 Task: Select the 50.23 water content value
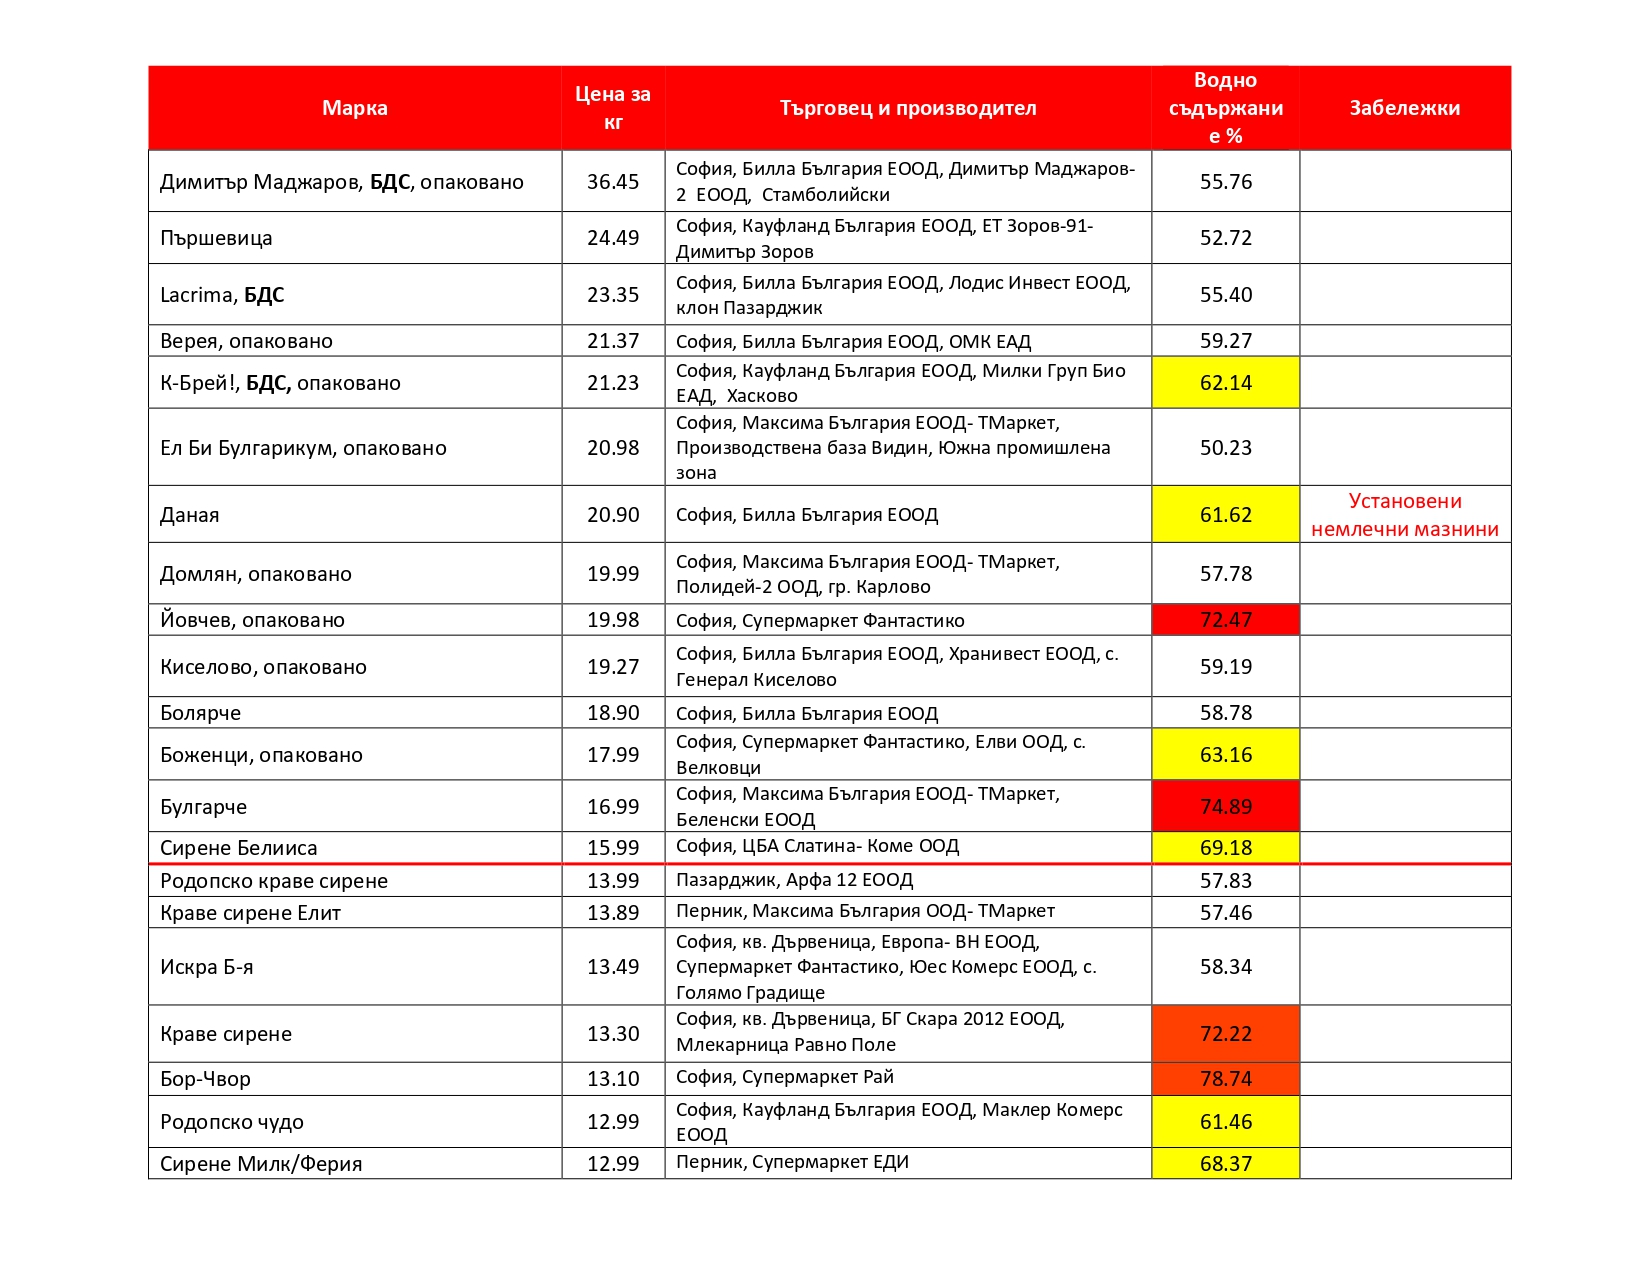1225,448
